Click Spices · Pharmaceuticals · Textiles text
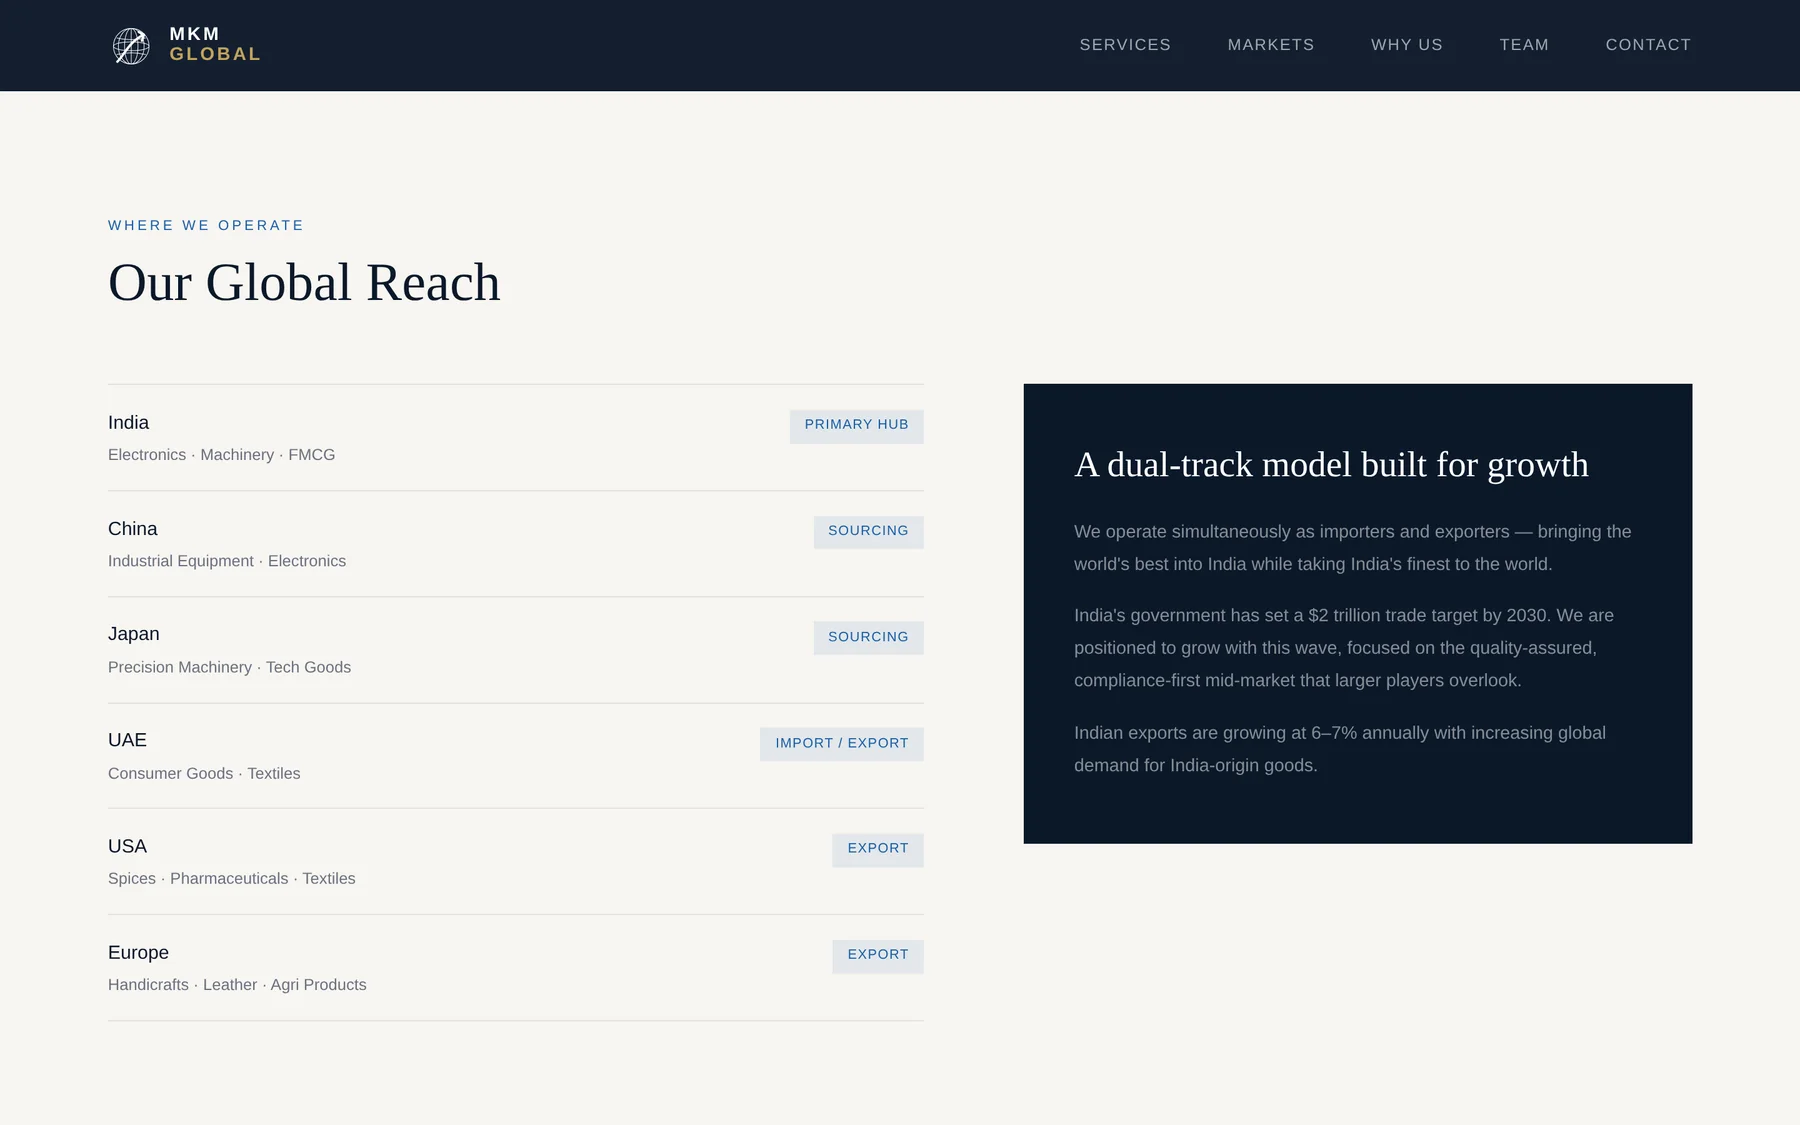Viewport: 1800px width, 1125px height. pyautogui.click(x=232, y=879)
